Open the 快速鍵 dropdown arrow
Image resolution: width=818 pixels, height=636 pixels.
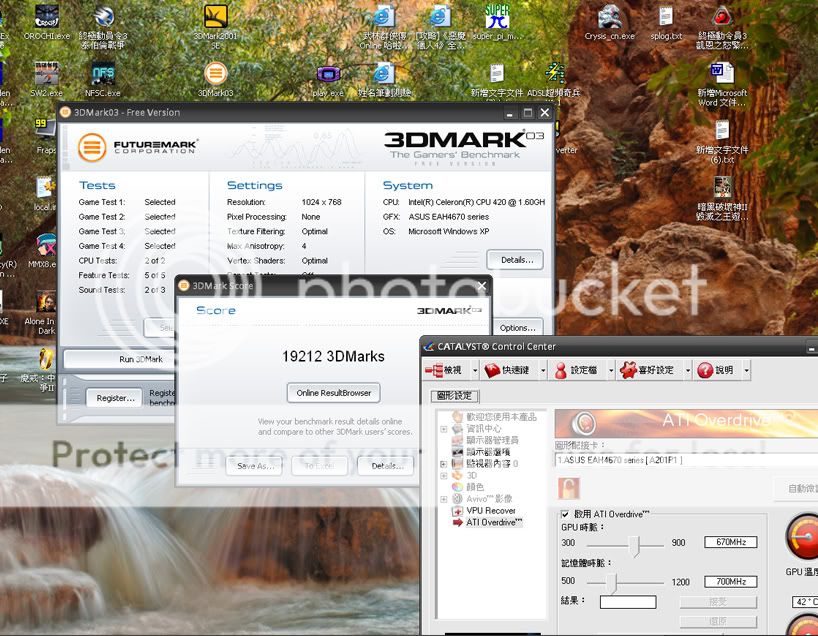543,370
